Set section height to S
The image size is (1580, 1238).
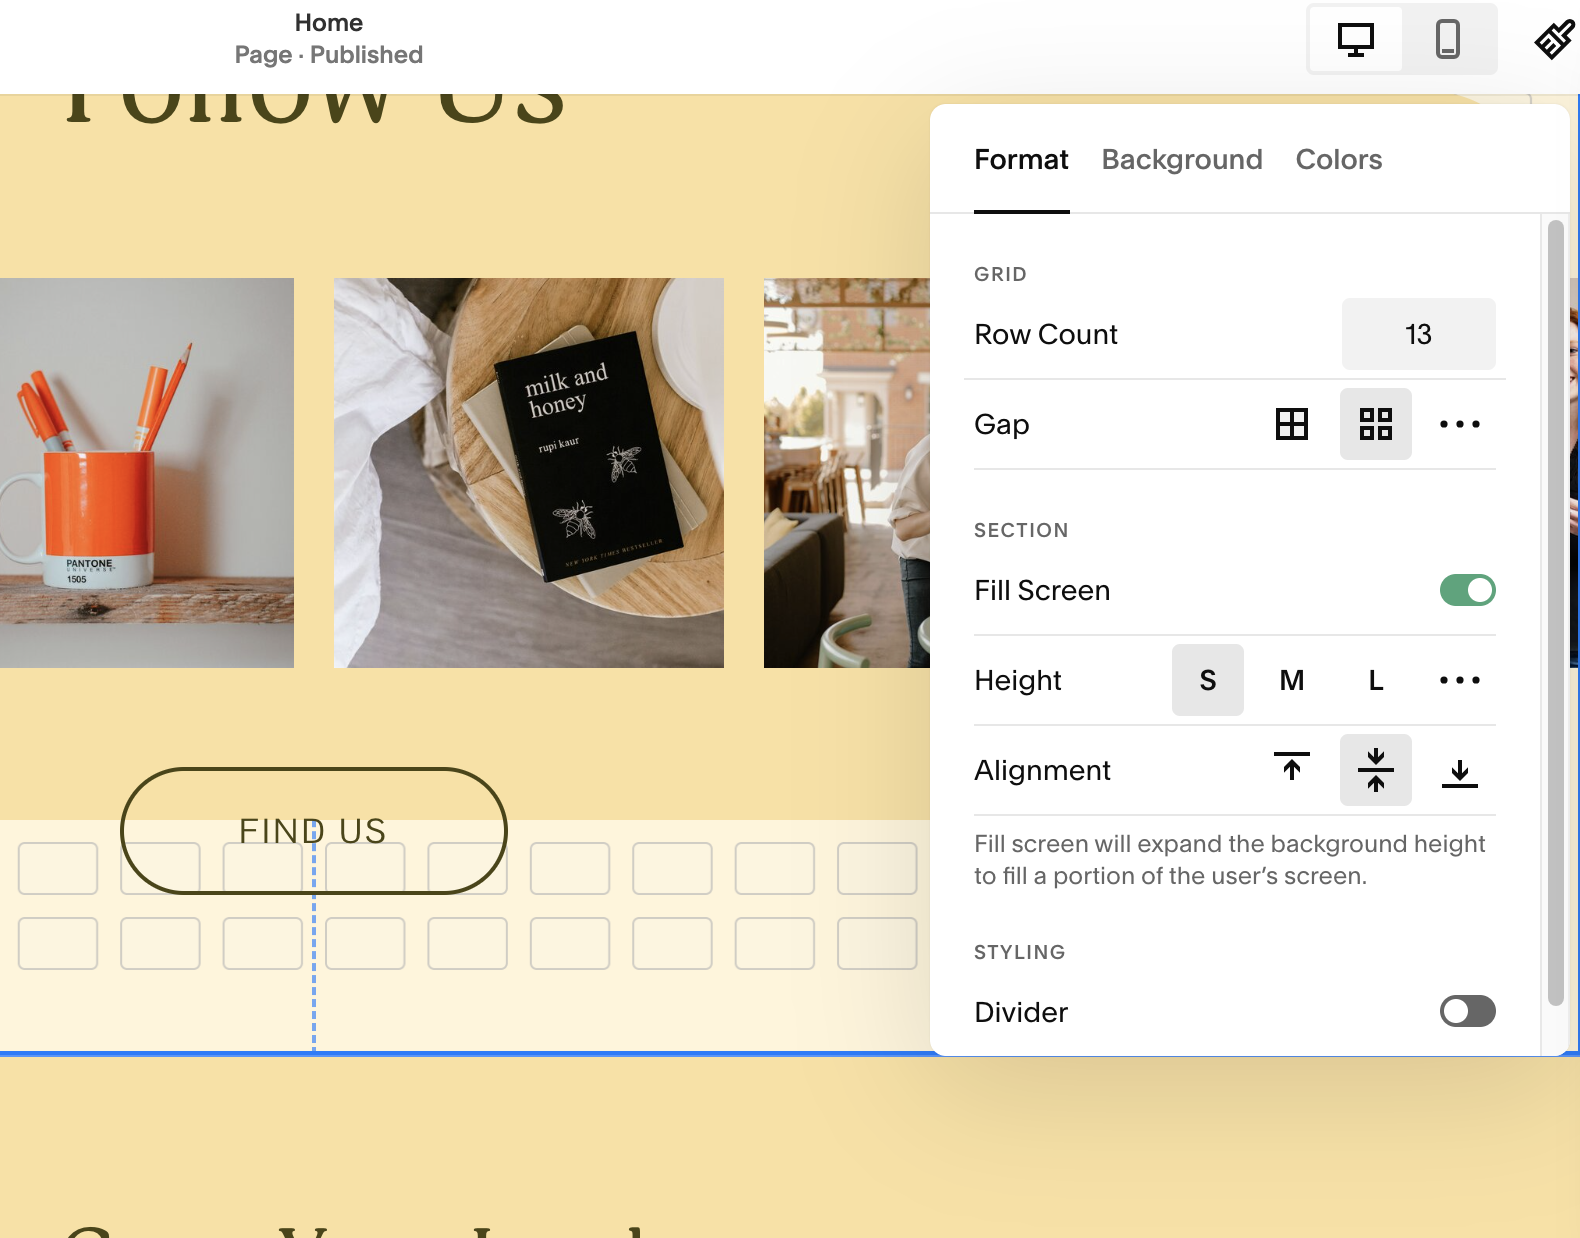[1208, 680]
